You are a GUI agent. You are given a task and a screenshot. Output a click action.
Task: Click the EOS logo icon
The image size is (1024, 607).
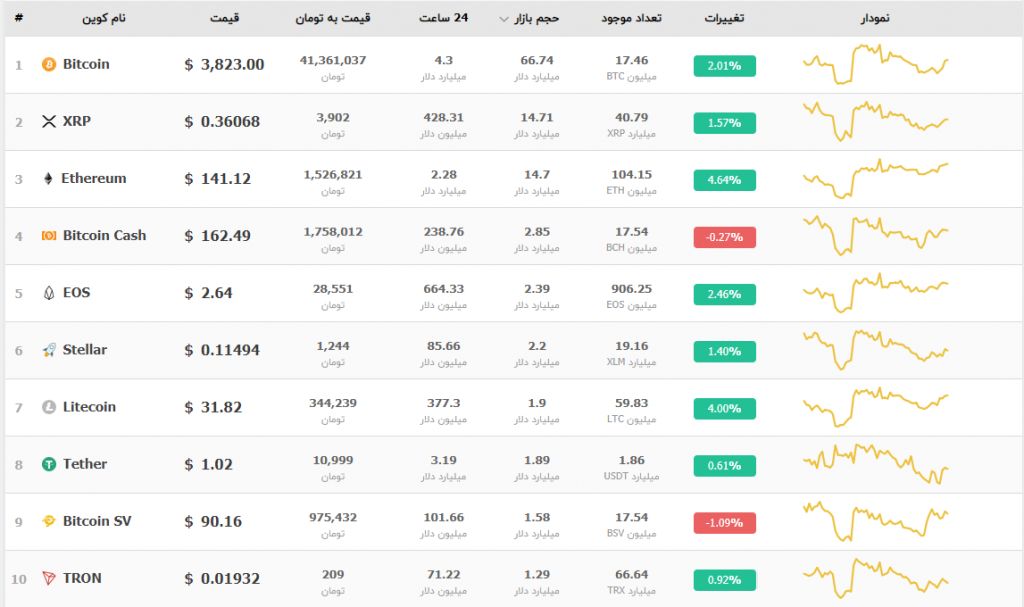[48, 293]
